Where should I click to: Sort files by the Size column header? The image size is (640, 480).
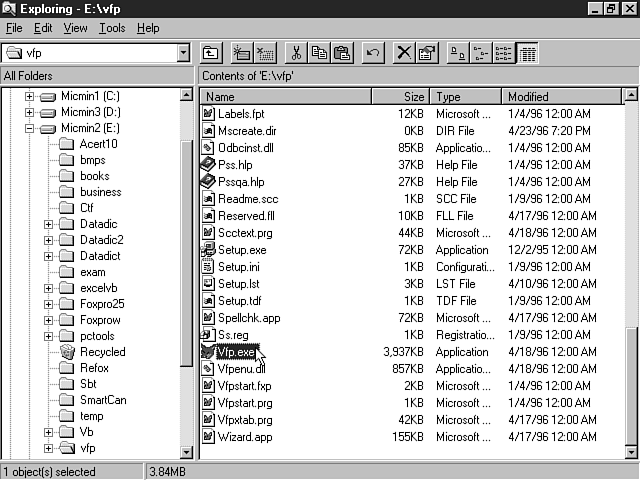[400, 97]
